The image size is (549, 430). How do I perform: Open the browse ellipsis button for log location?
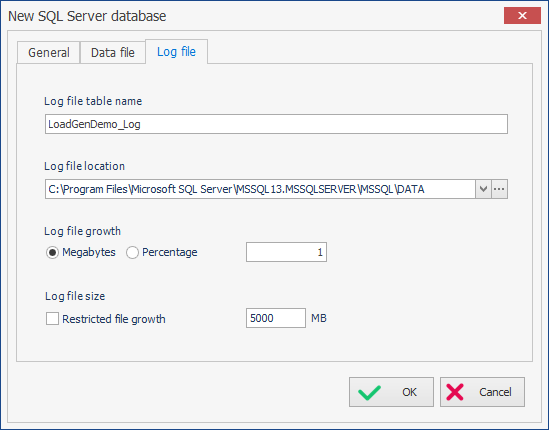pos(499,189)
